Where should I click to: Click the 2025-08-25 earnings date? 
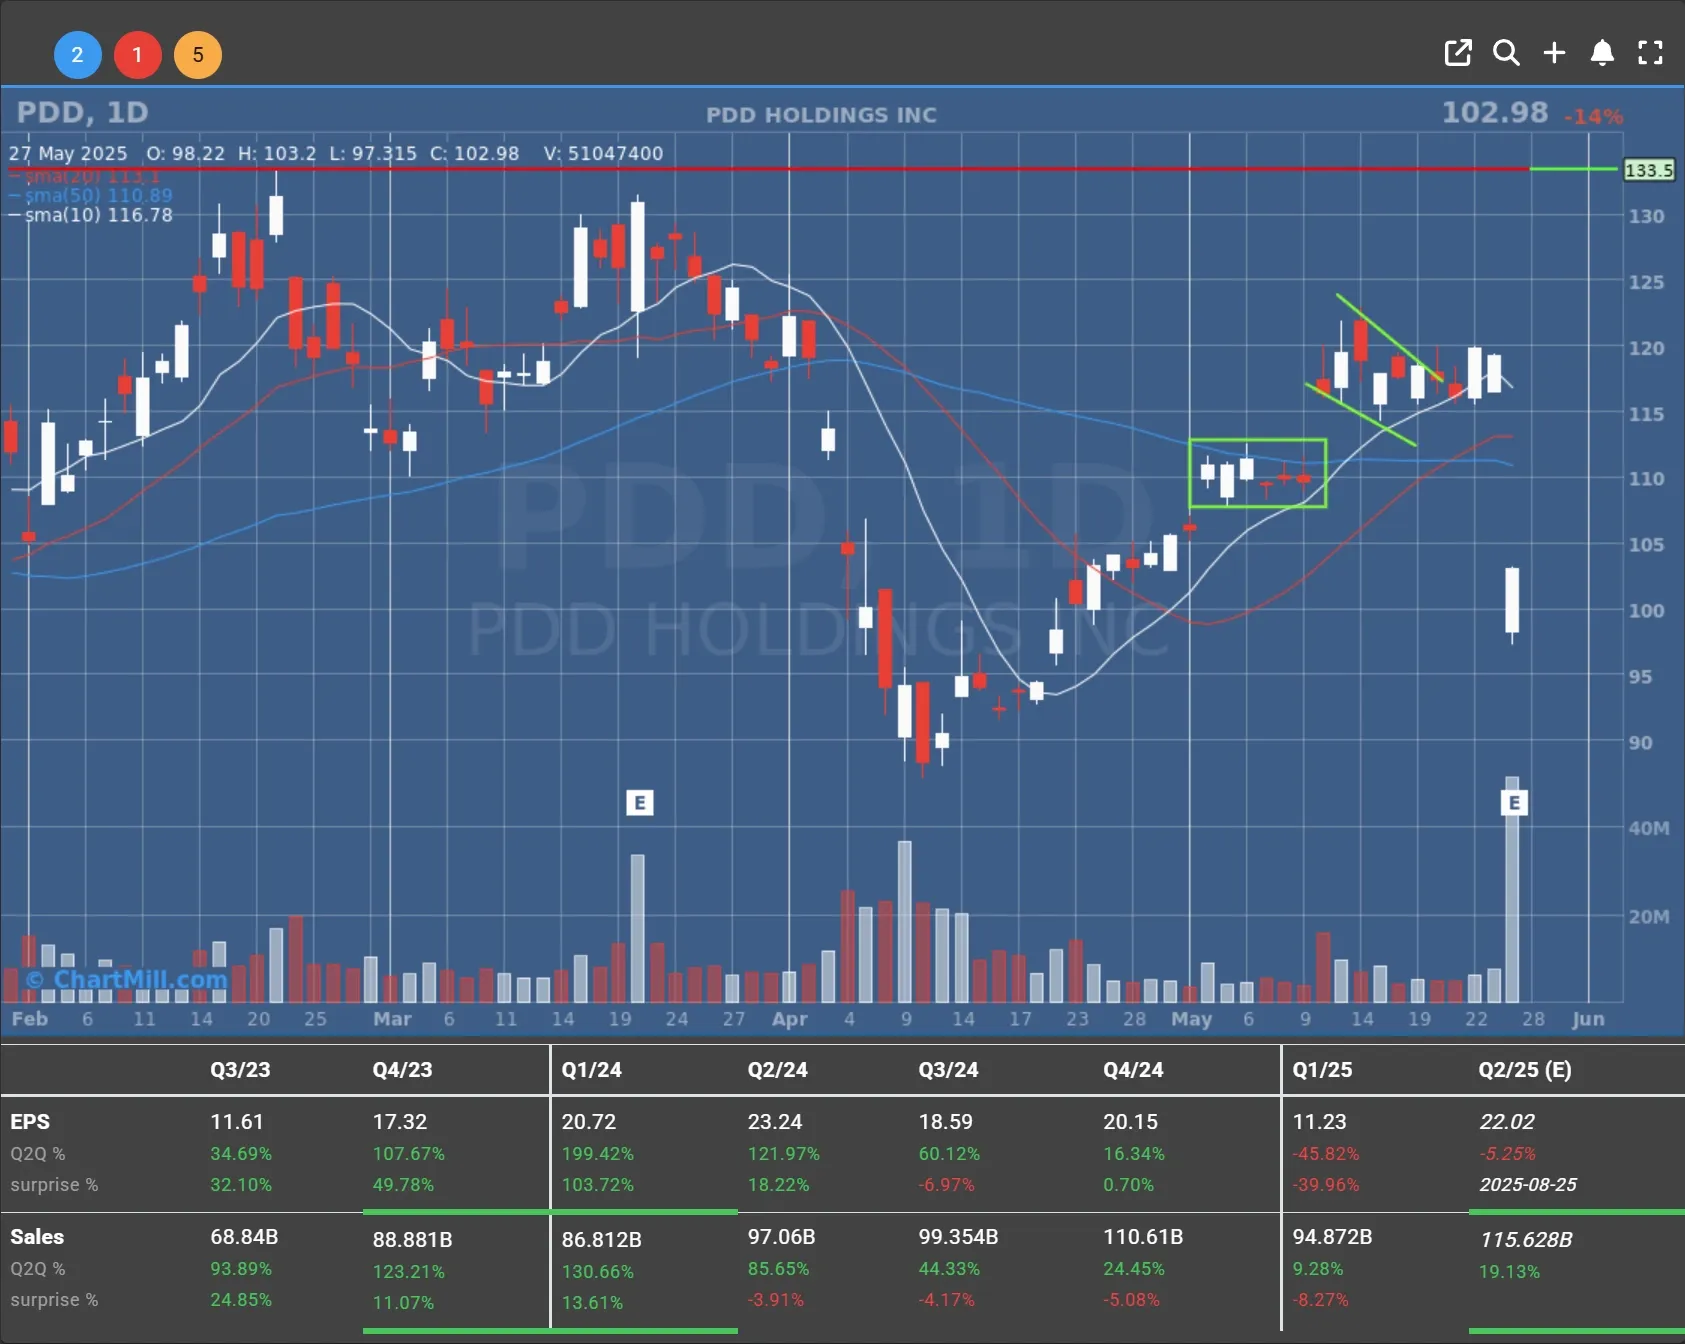coord(1528,1185)
